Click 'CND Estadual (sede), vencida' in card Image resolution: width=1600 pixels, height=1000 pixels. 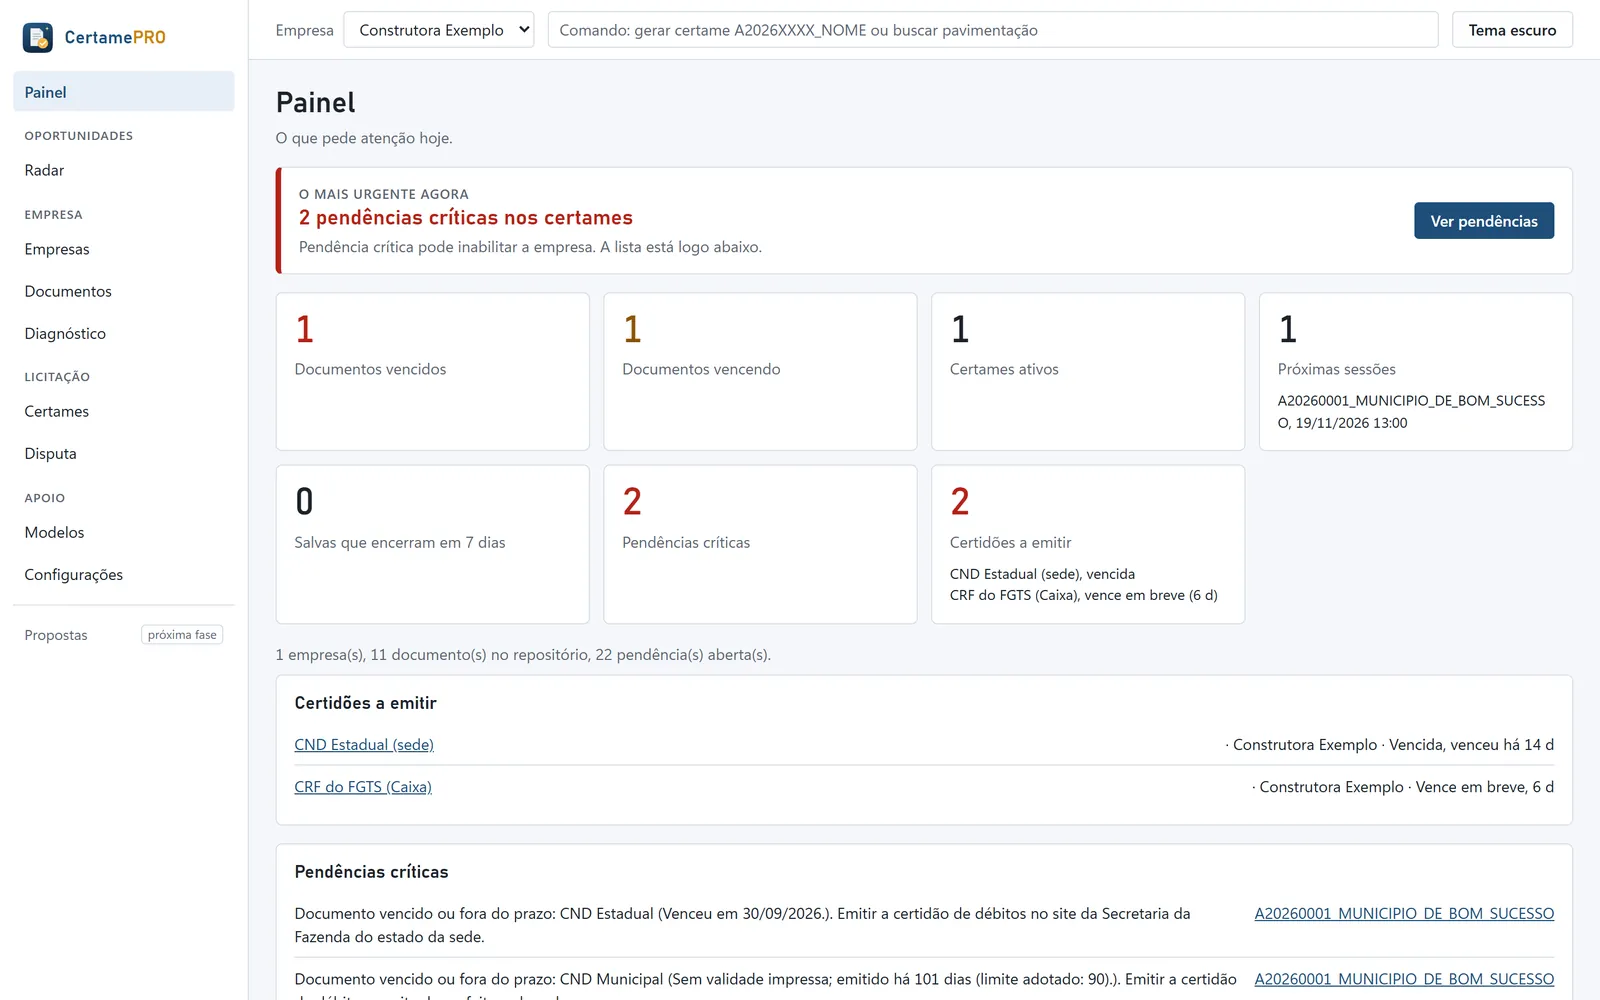tap(1042, 574)
